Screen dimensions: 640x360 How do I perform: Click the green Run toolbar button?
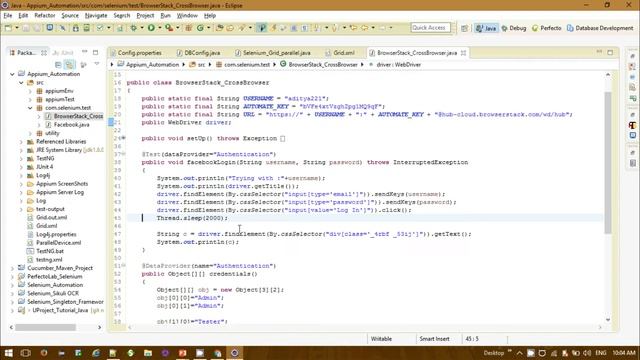(151, 28)
